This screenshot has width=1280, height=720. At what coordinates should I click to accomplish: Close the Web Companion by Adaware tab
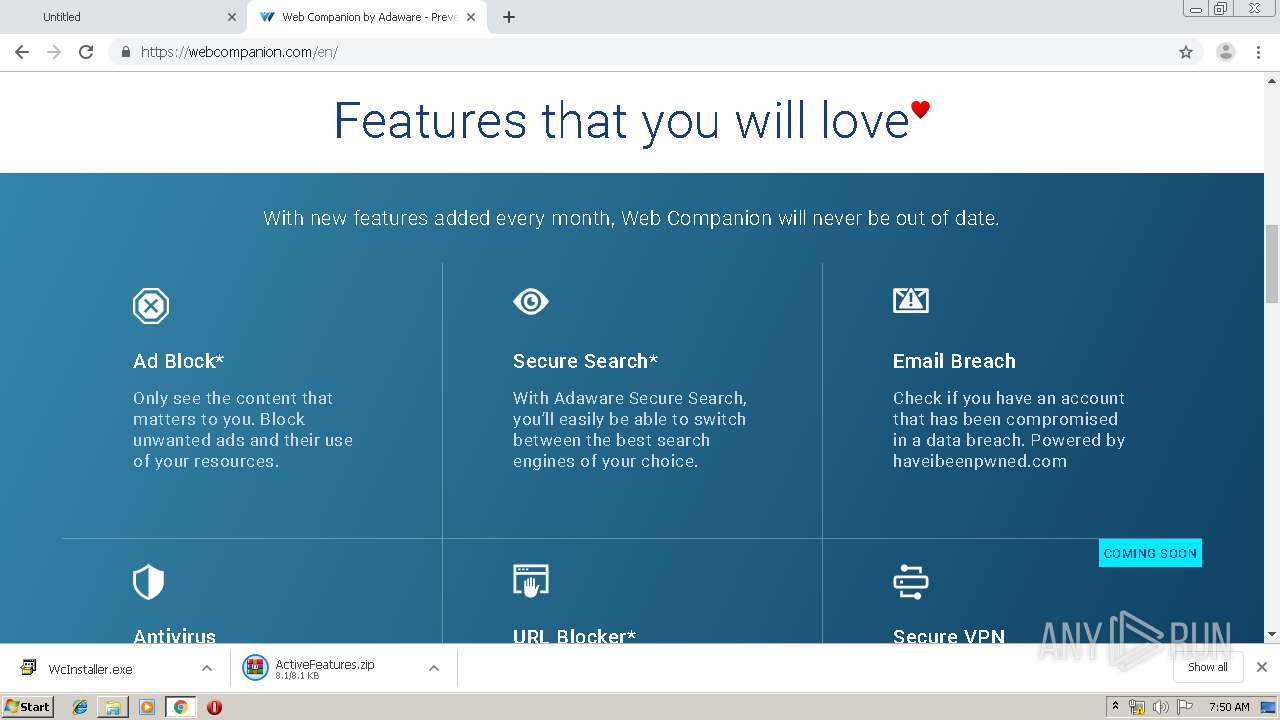coord(471,17)
